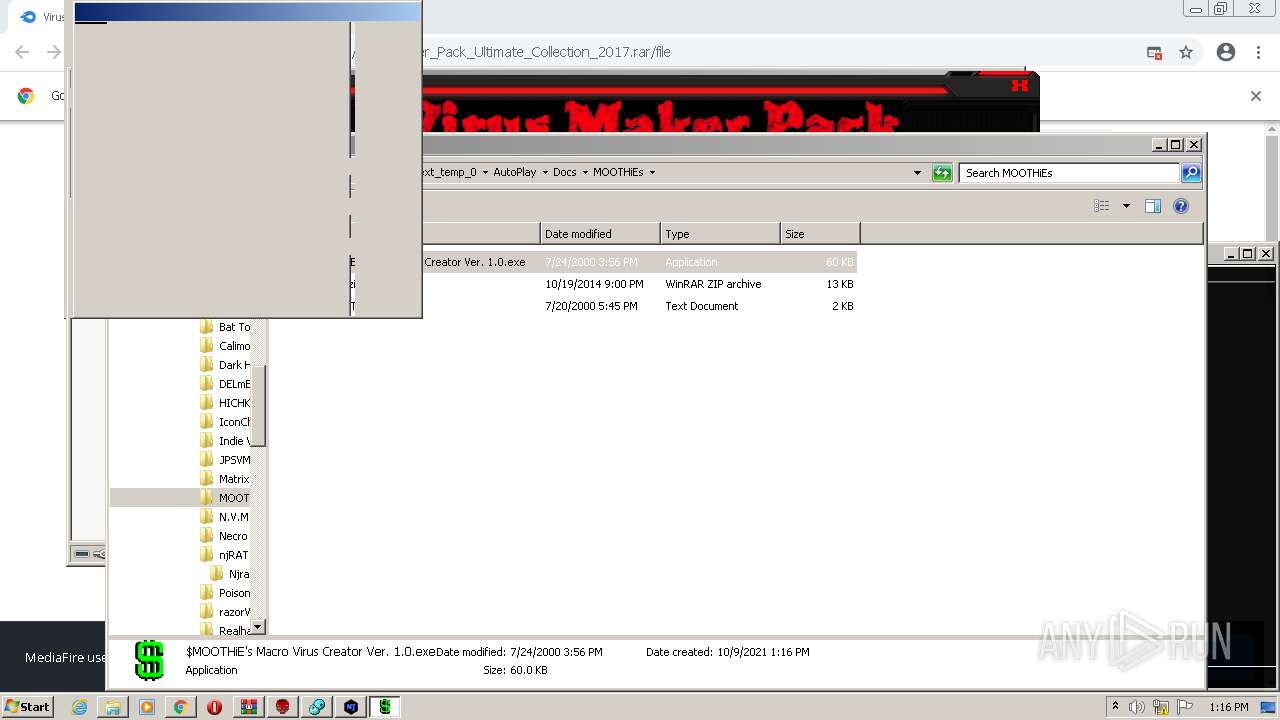
Task: Select the Docs breadcrumb segment
Action: pyautogui.click(x=565, y=172)
